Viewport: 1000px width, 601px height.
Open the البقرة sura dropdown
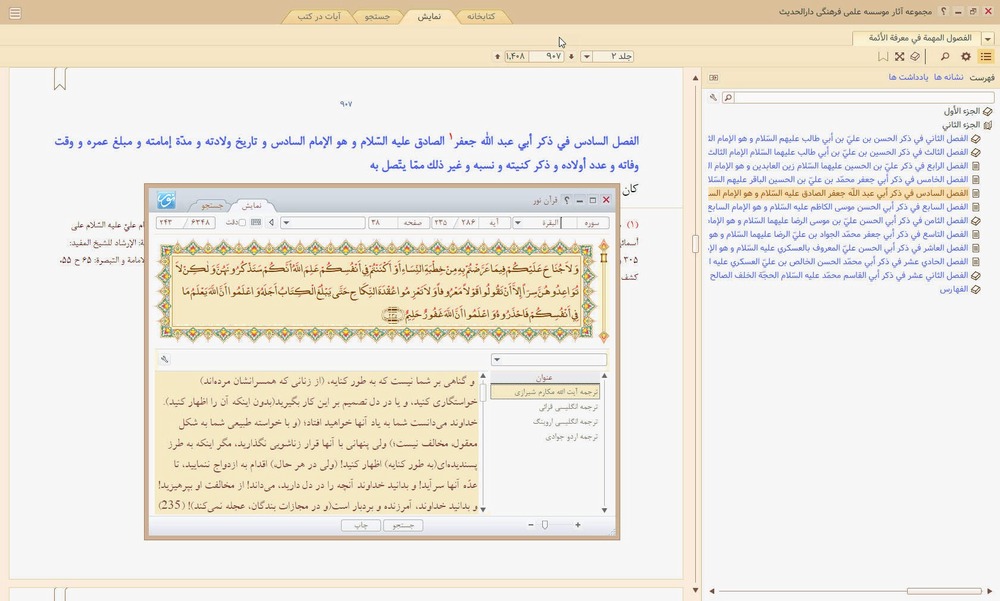[517, 222]
